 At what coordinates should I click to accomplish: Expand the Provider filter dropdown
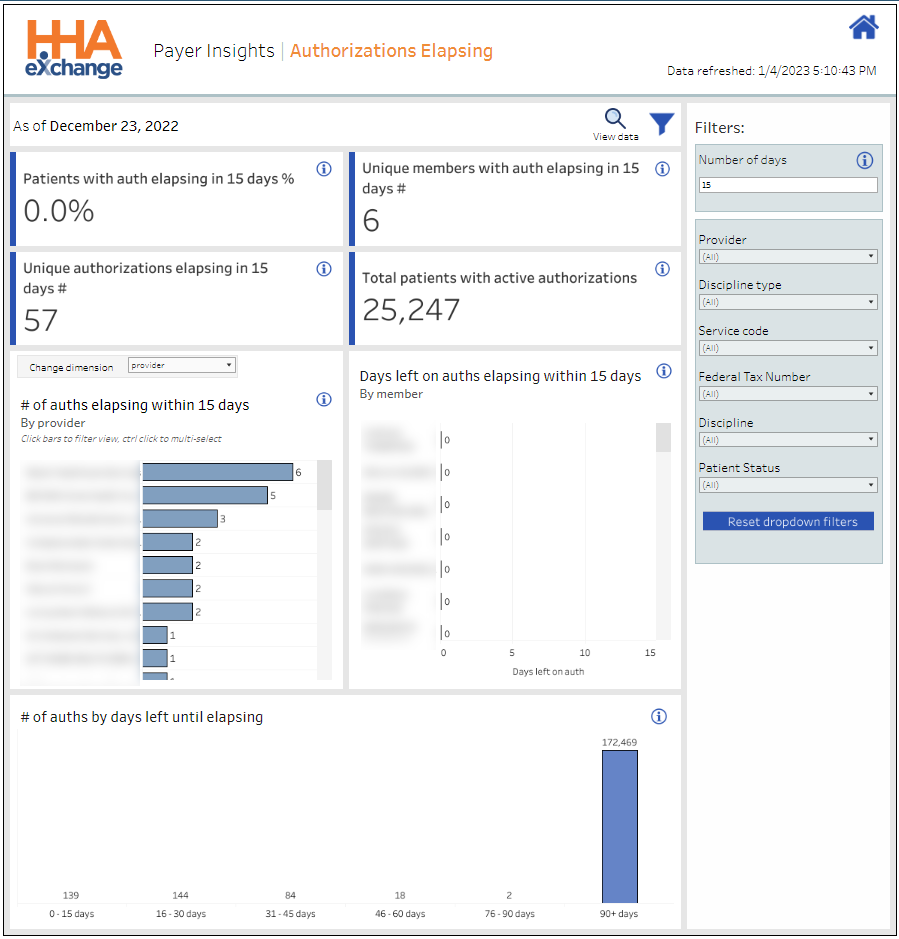point(788,256)
